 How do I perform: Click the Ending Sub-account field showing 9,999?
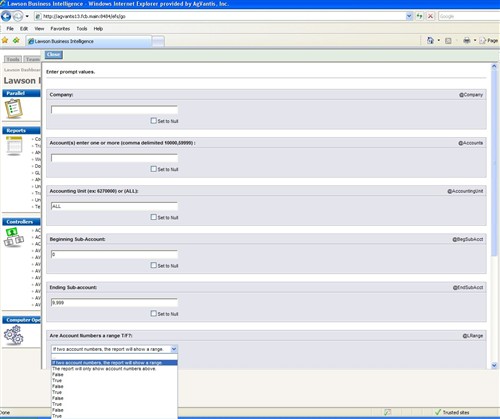[x=114, y=303]
